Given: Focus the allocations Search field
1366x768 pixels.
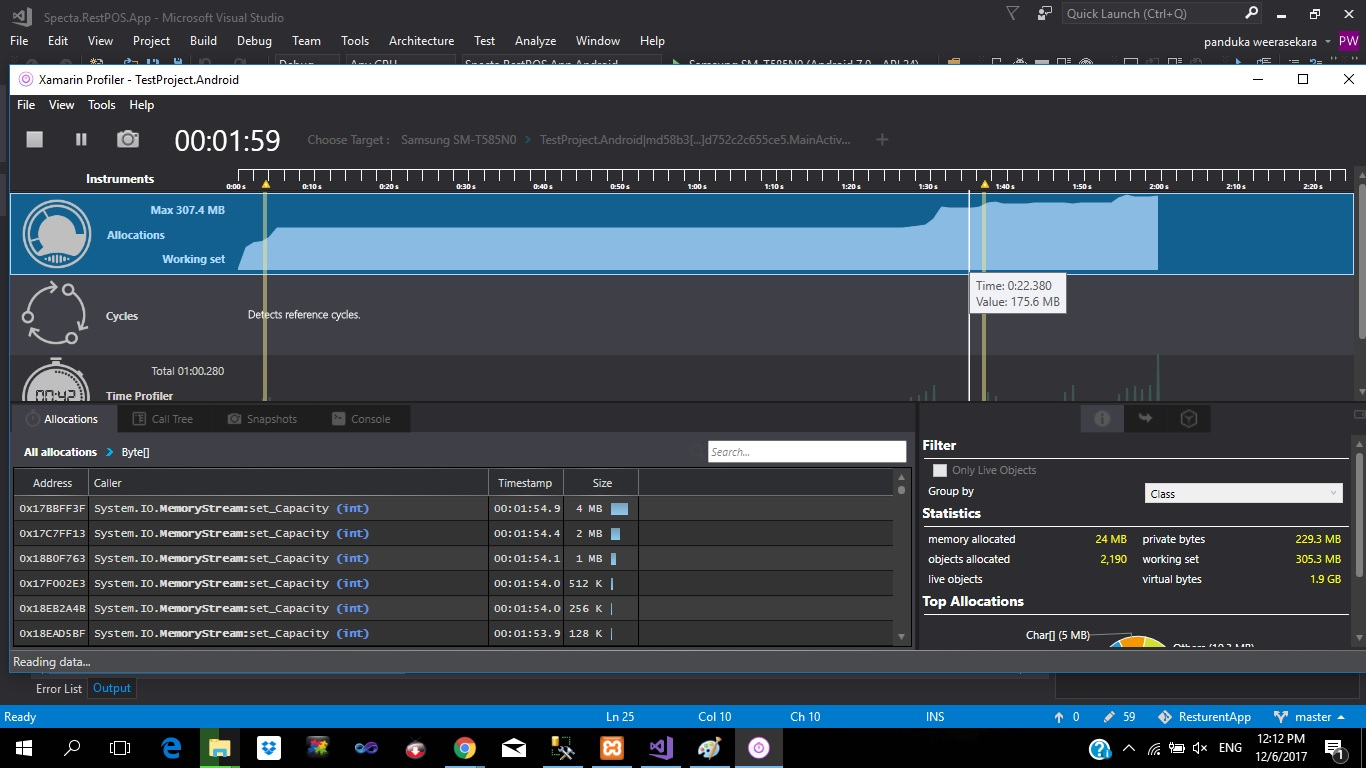Looking at the screenshot, I should point(807,452).
